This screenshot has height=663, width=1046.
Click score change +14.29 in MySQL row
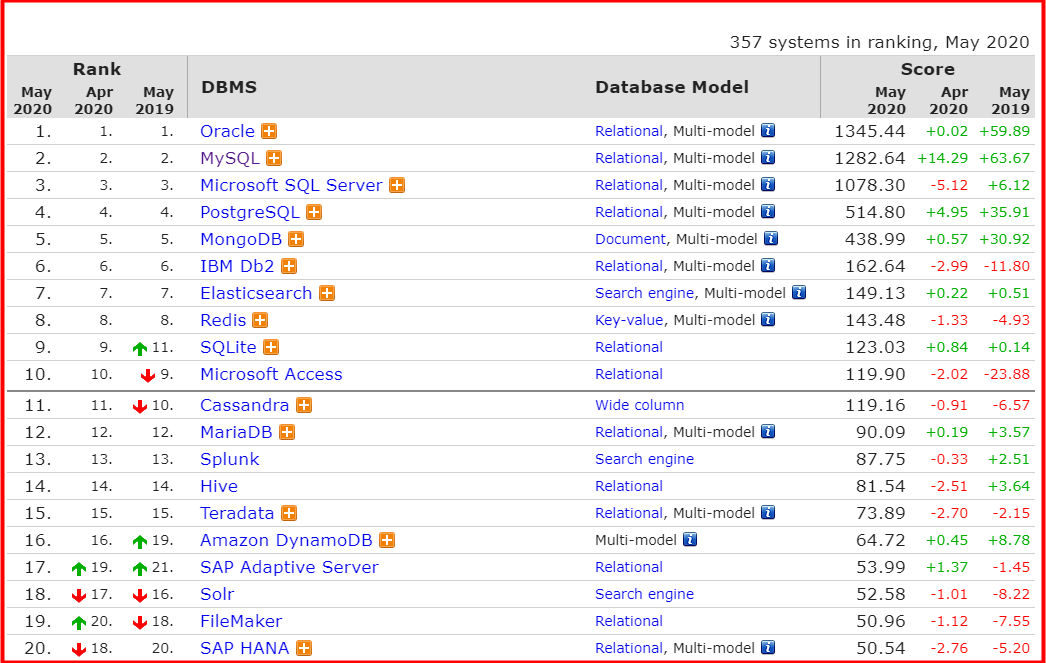point(943,159)
